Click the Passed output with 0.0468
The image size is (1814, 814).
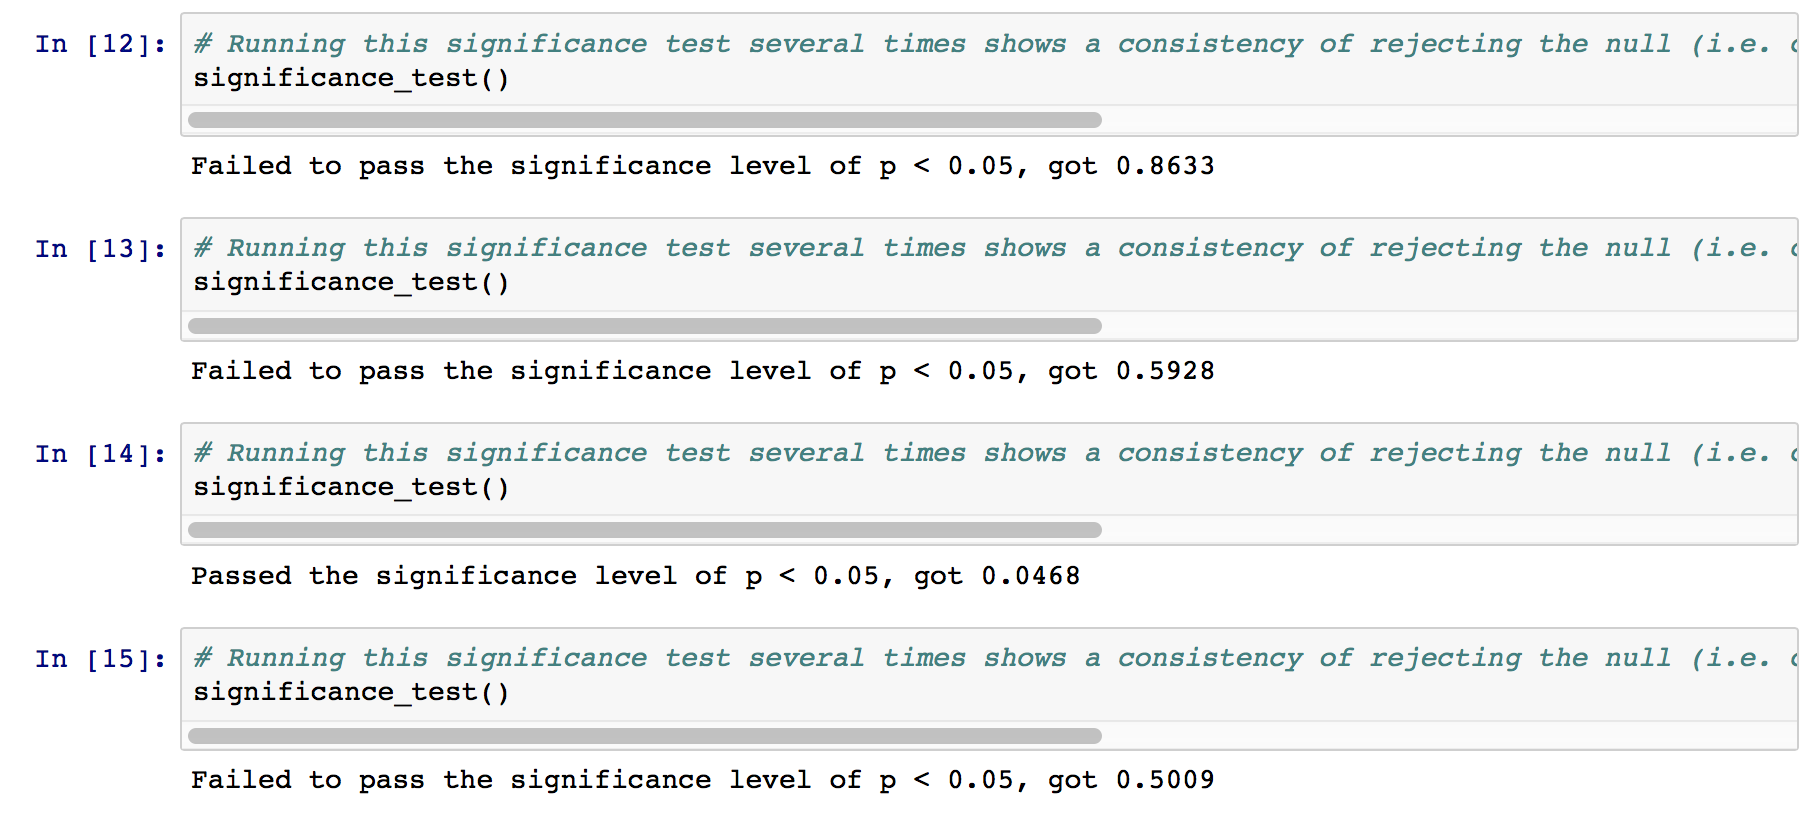[636, 576]
